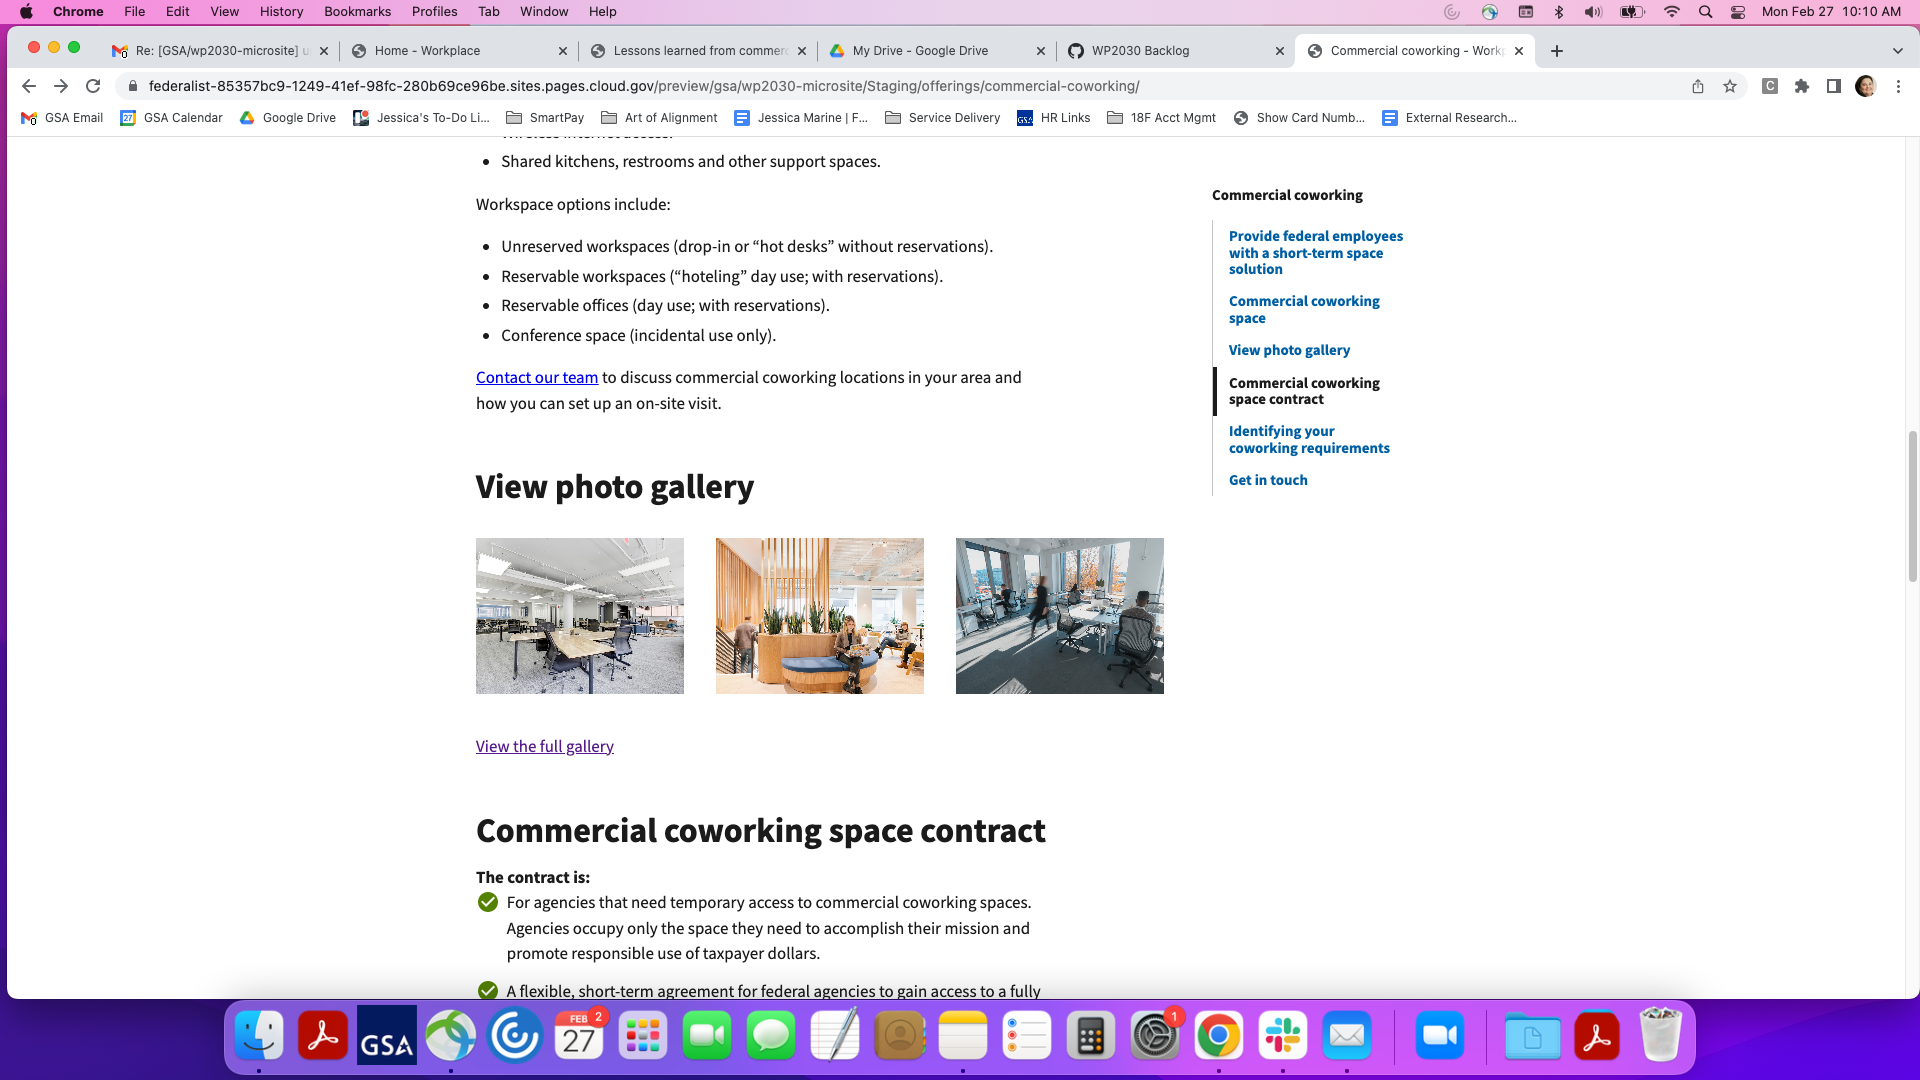
Task: Open the tab search chevron
Action: [1896, 50]
